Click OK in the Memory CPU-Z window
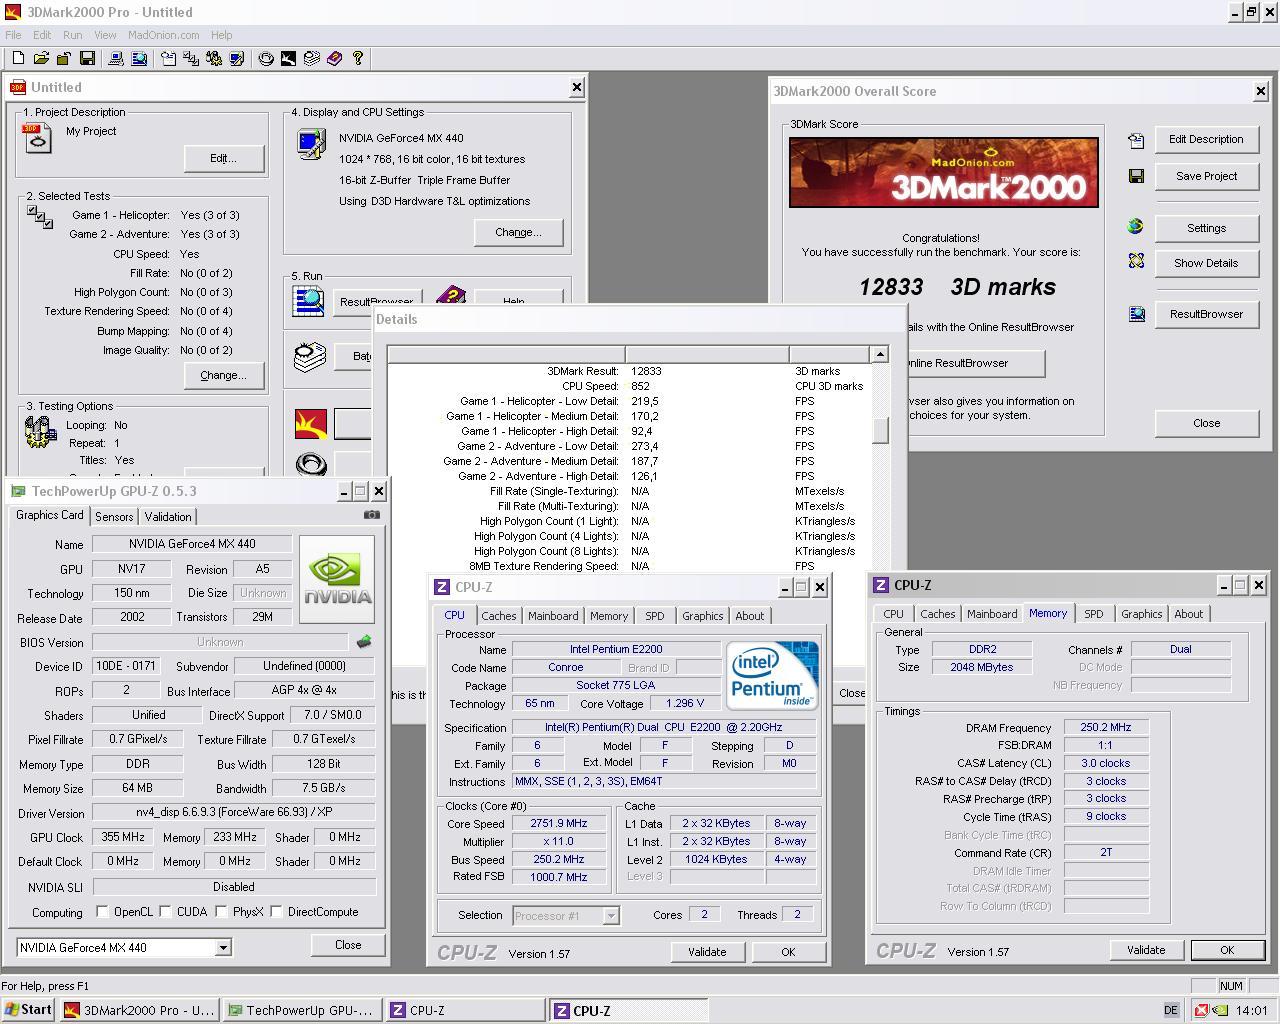 point(1227,950)
